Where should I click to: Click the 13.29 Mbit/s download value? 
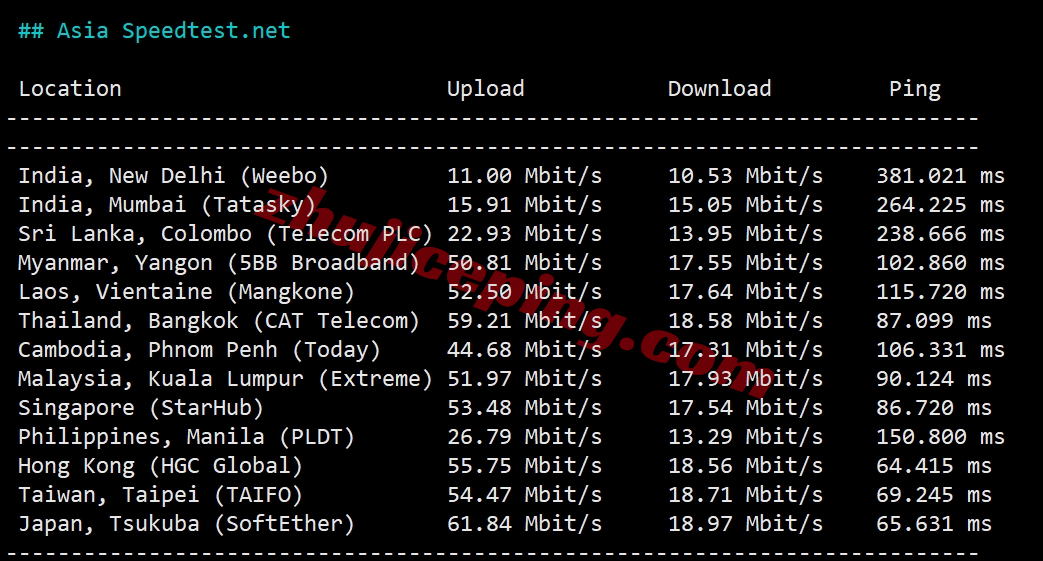click(x=745, y=437)
